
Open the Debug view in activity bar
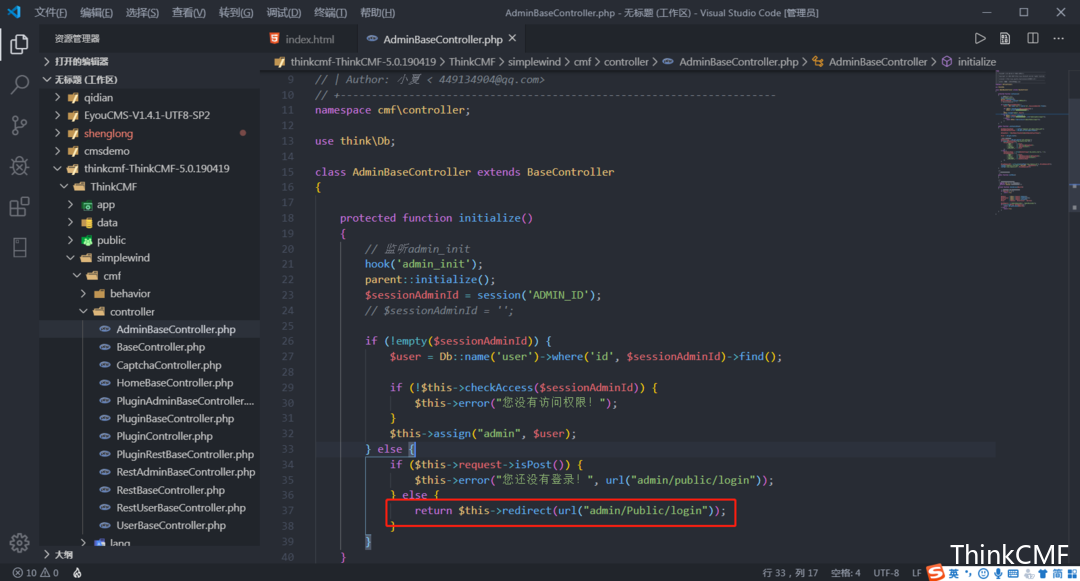point(19,165)
